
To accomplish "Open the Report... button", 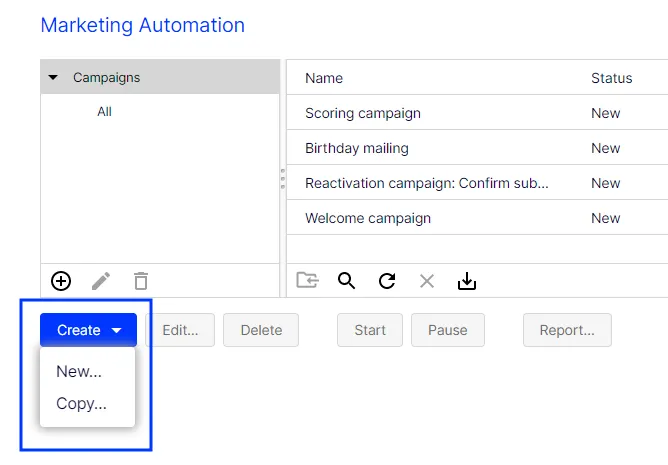I will click(567, 330).
